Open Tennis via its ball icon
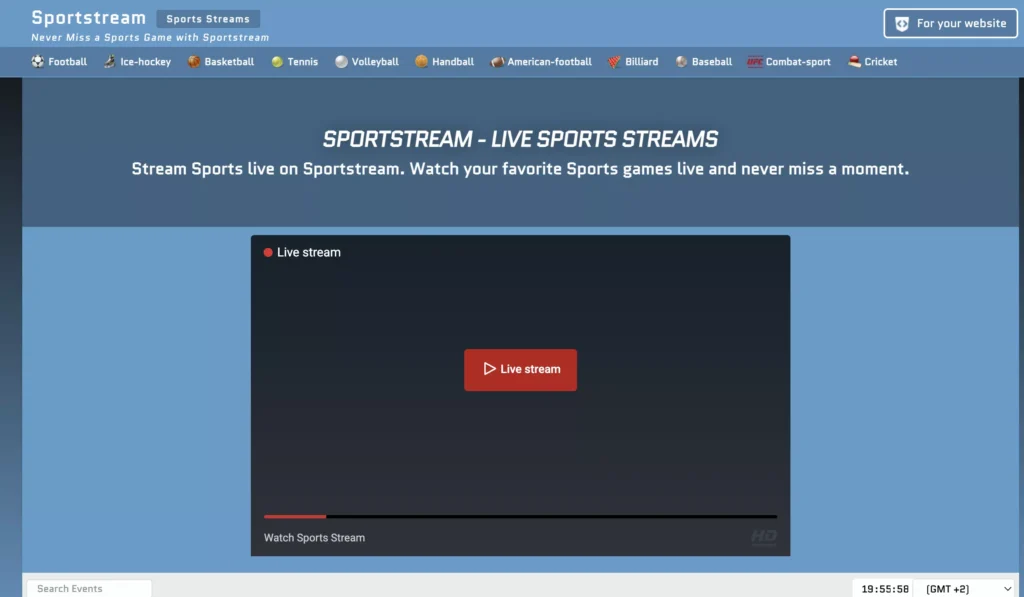The height and width of the screenshot is (597, 1024). pos(277,62)
